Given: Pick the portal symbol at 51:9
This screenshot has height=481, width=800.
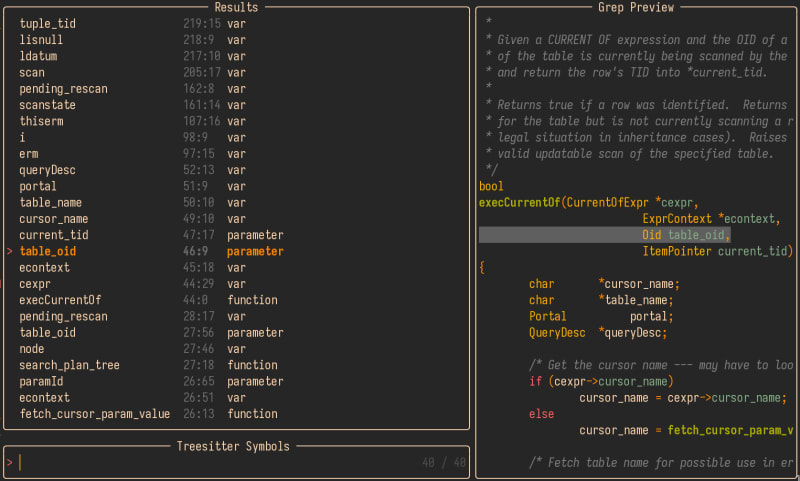Looking at the screenshot, I should pos(38,186).
